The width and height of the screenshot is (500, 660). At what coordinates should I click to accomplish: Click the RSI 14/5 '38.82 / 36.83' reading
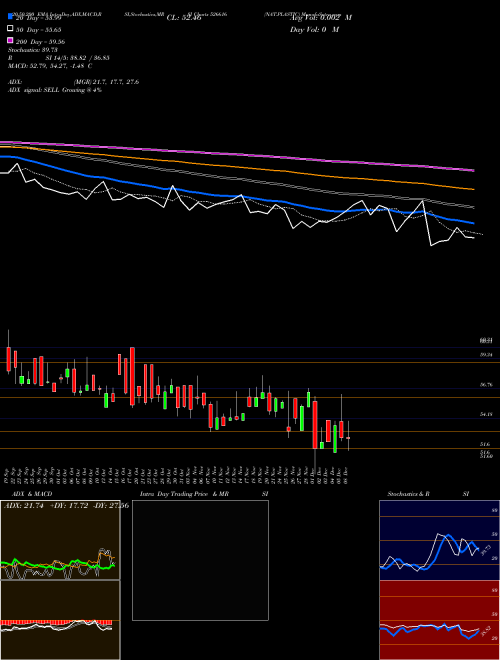click(89, 58)
